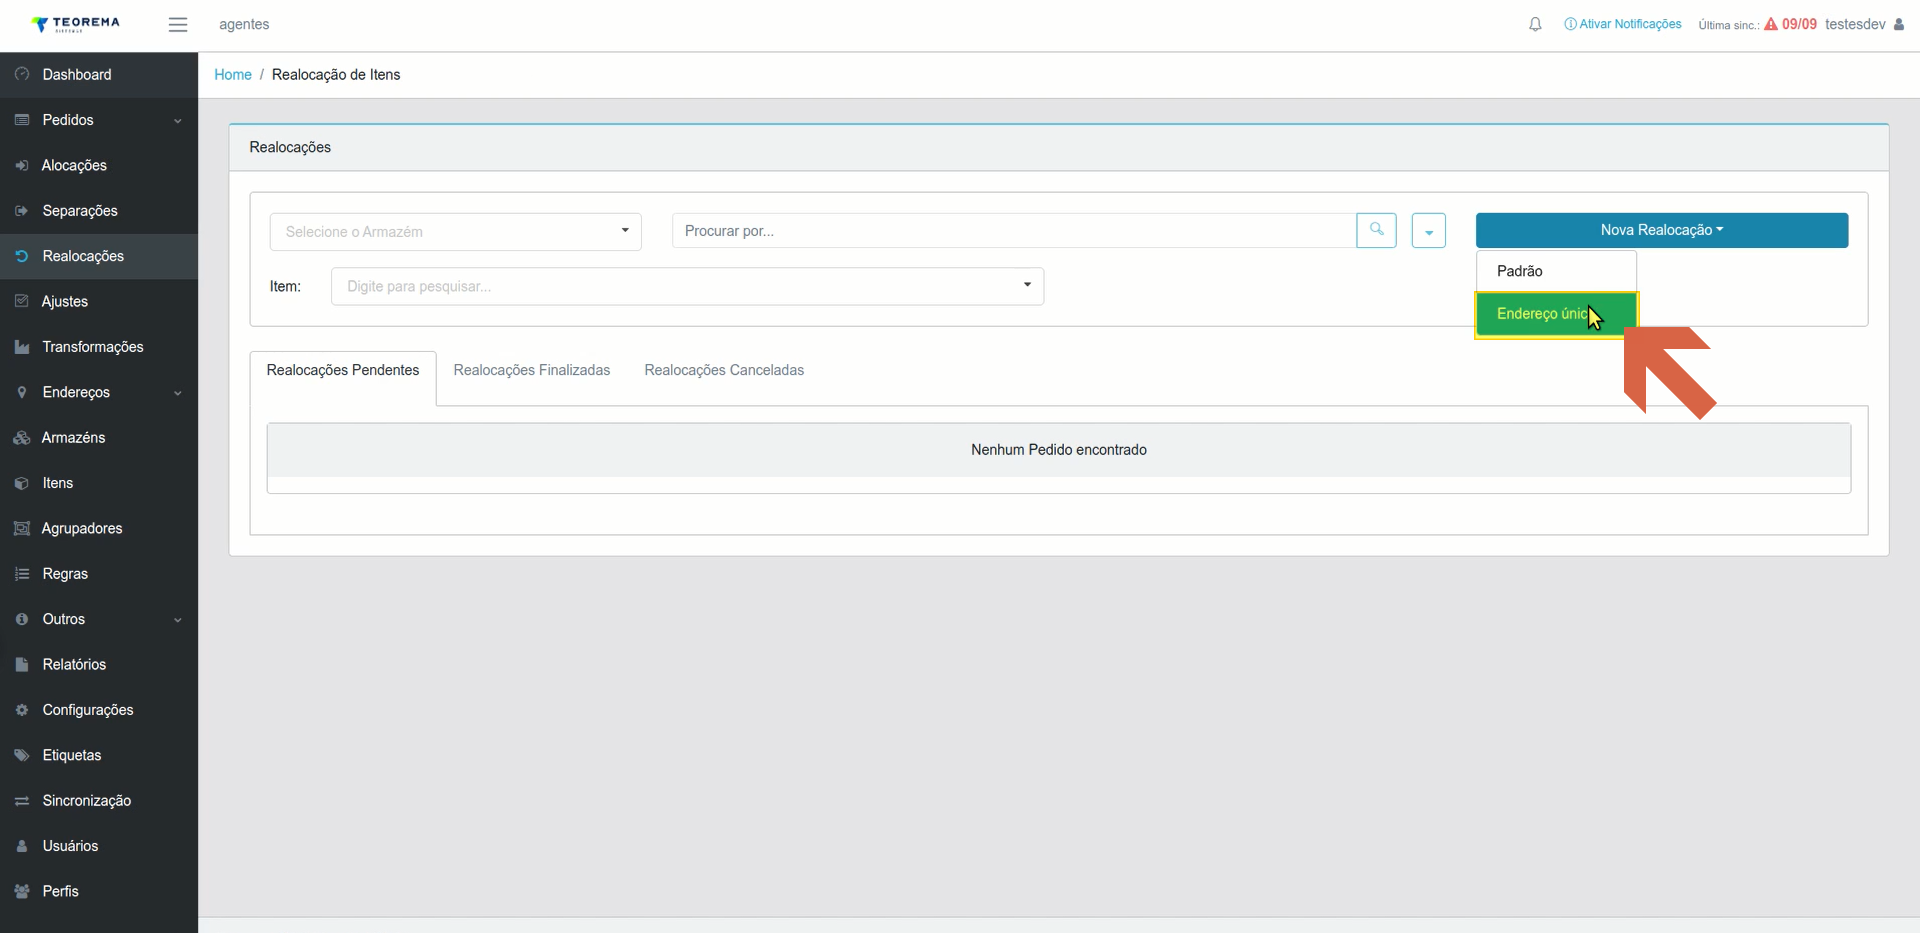
Task: Click Ativar Notificações link
Action: coord(1623,24)
